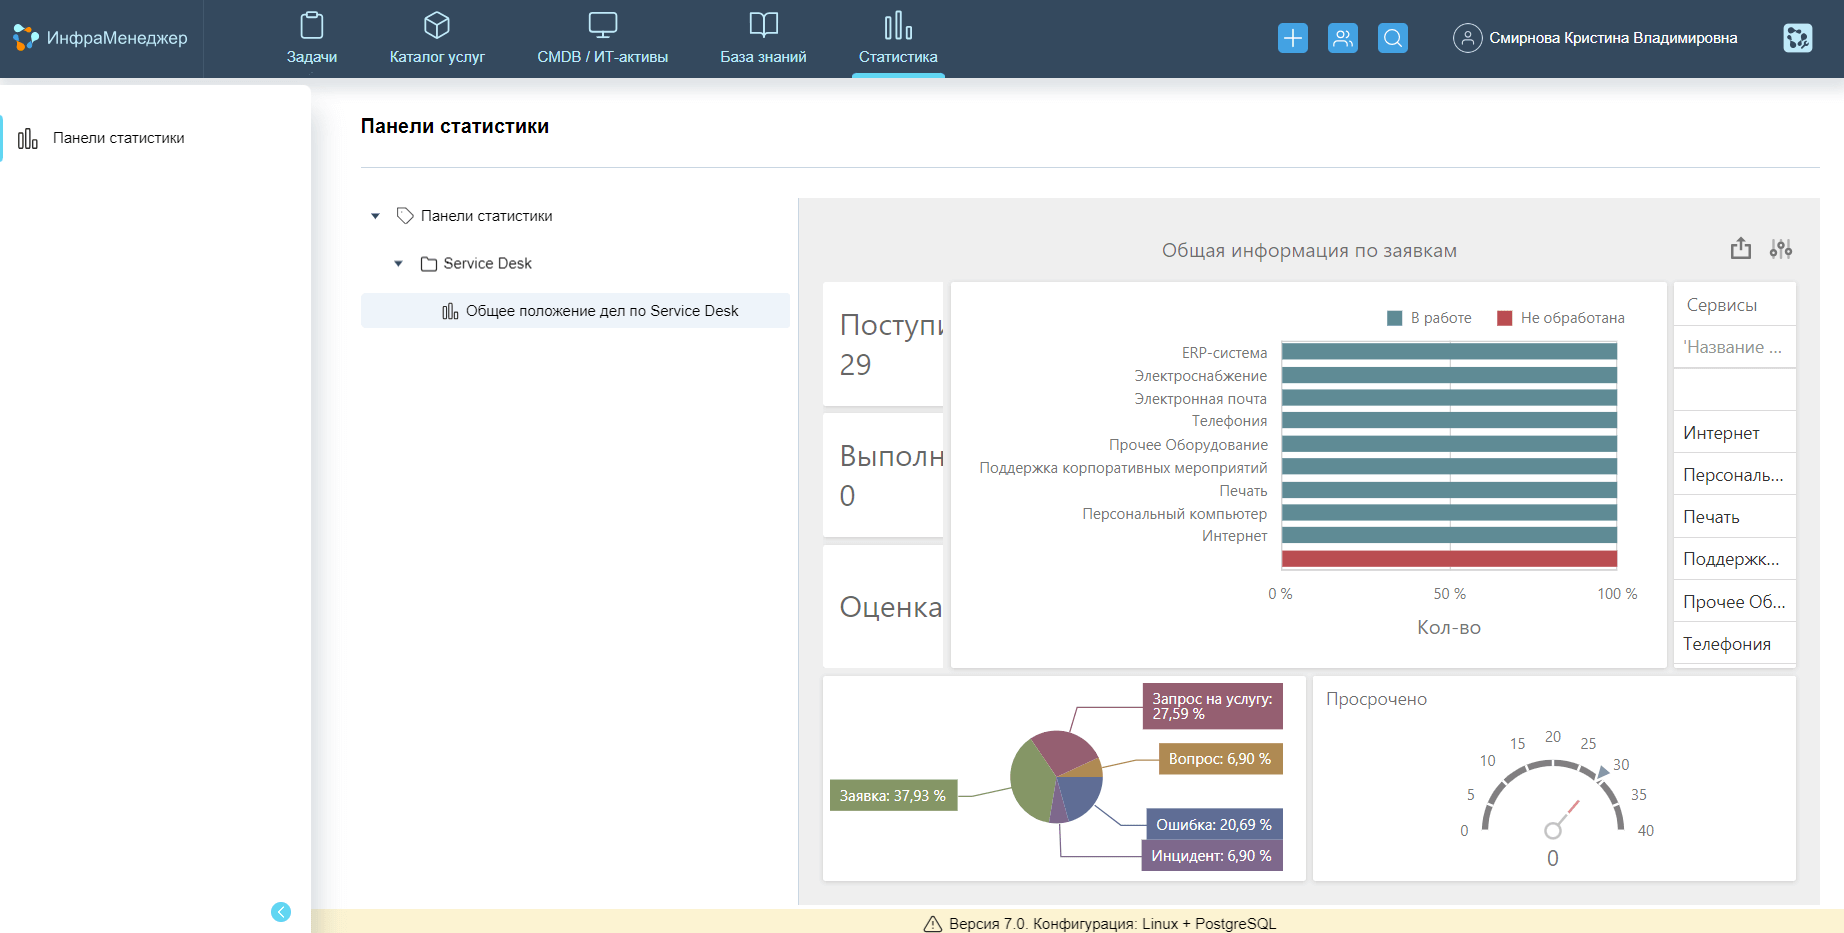Open the Задачи section
Image resolution: width=1844 pixels, height=933 pixels.
pos(311,38)
